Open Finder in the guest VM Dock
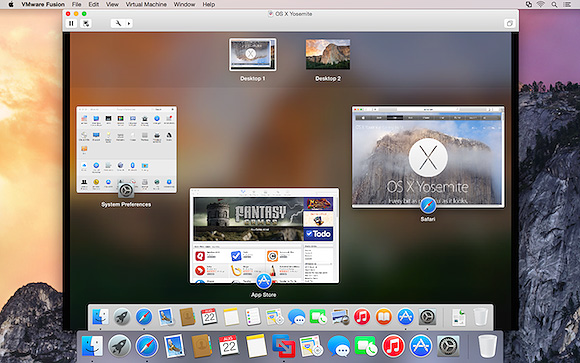The image size is (580, 363). pos(100,317)
